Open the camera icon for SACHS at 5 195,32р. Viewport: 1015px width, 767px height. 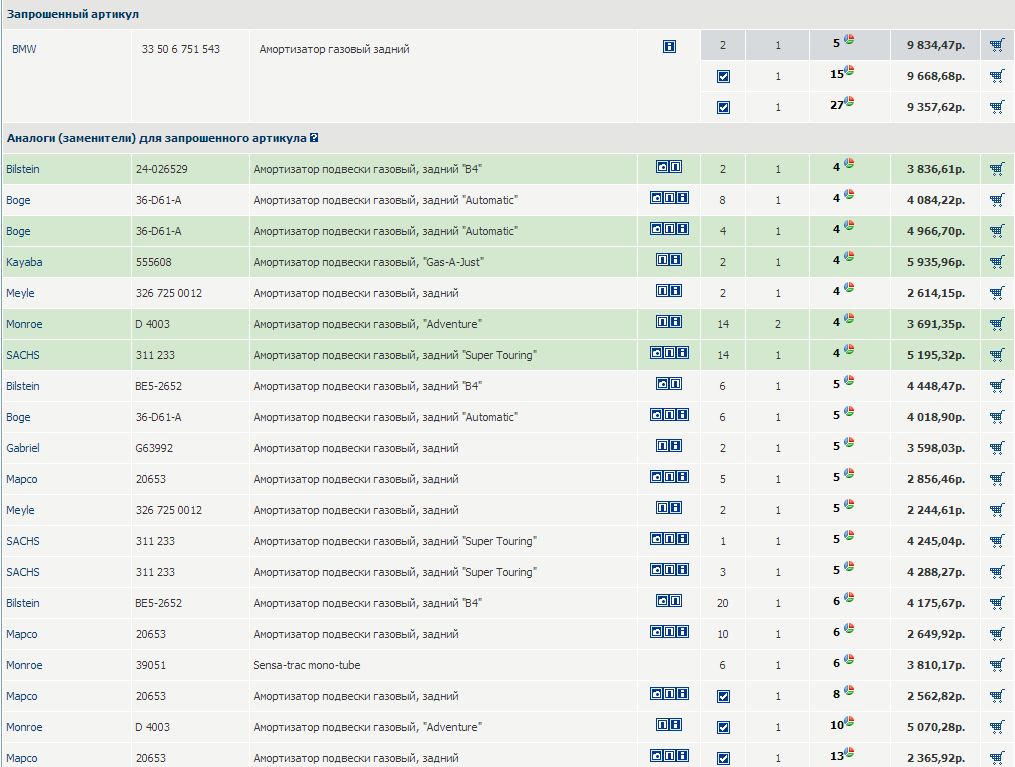tap(656, 353)
